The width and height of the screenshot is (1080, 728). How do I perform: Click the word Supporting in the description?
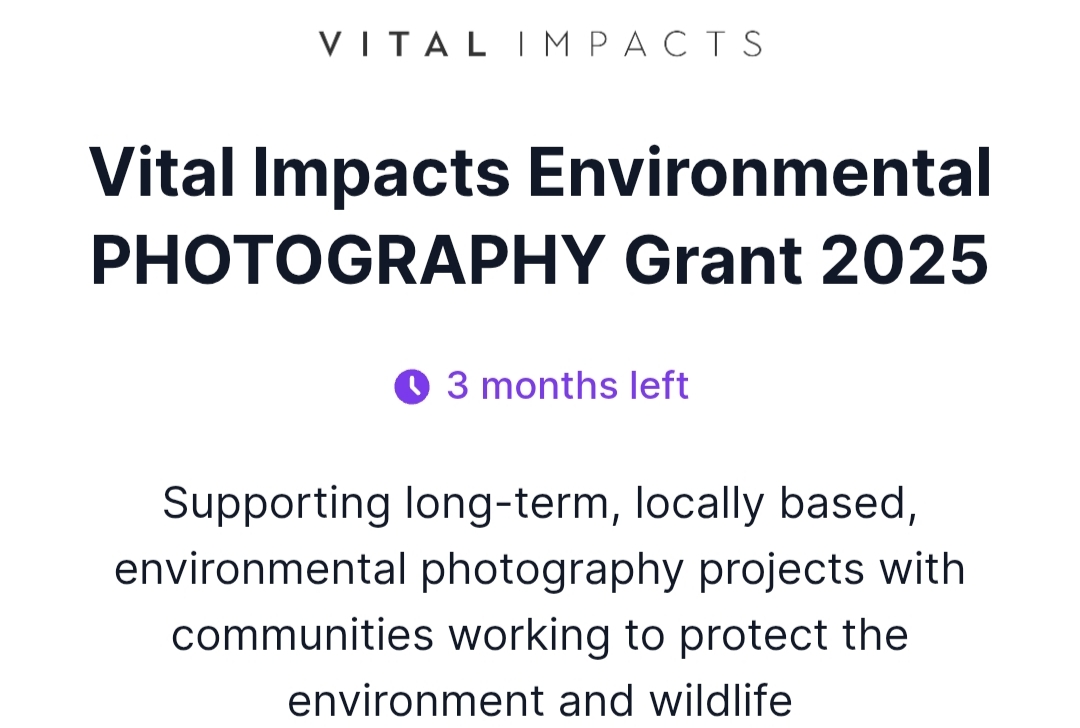tap(277, 506)
